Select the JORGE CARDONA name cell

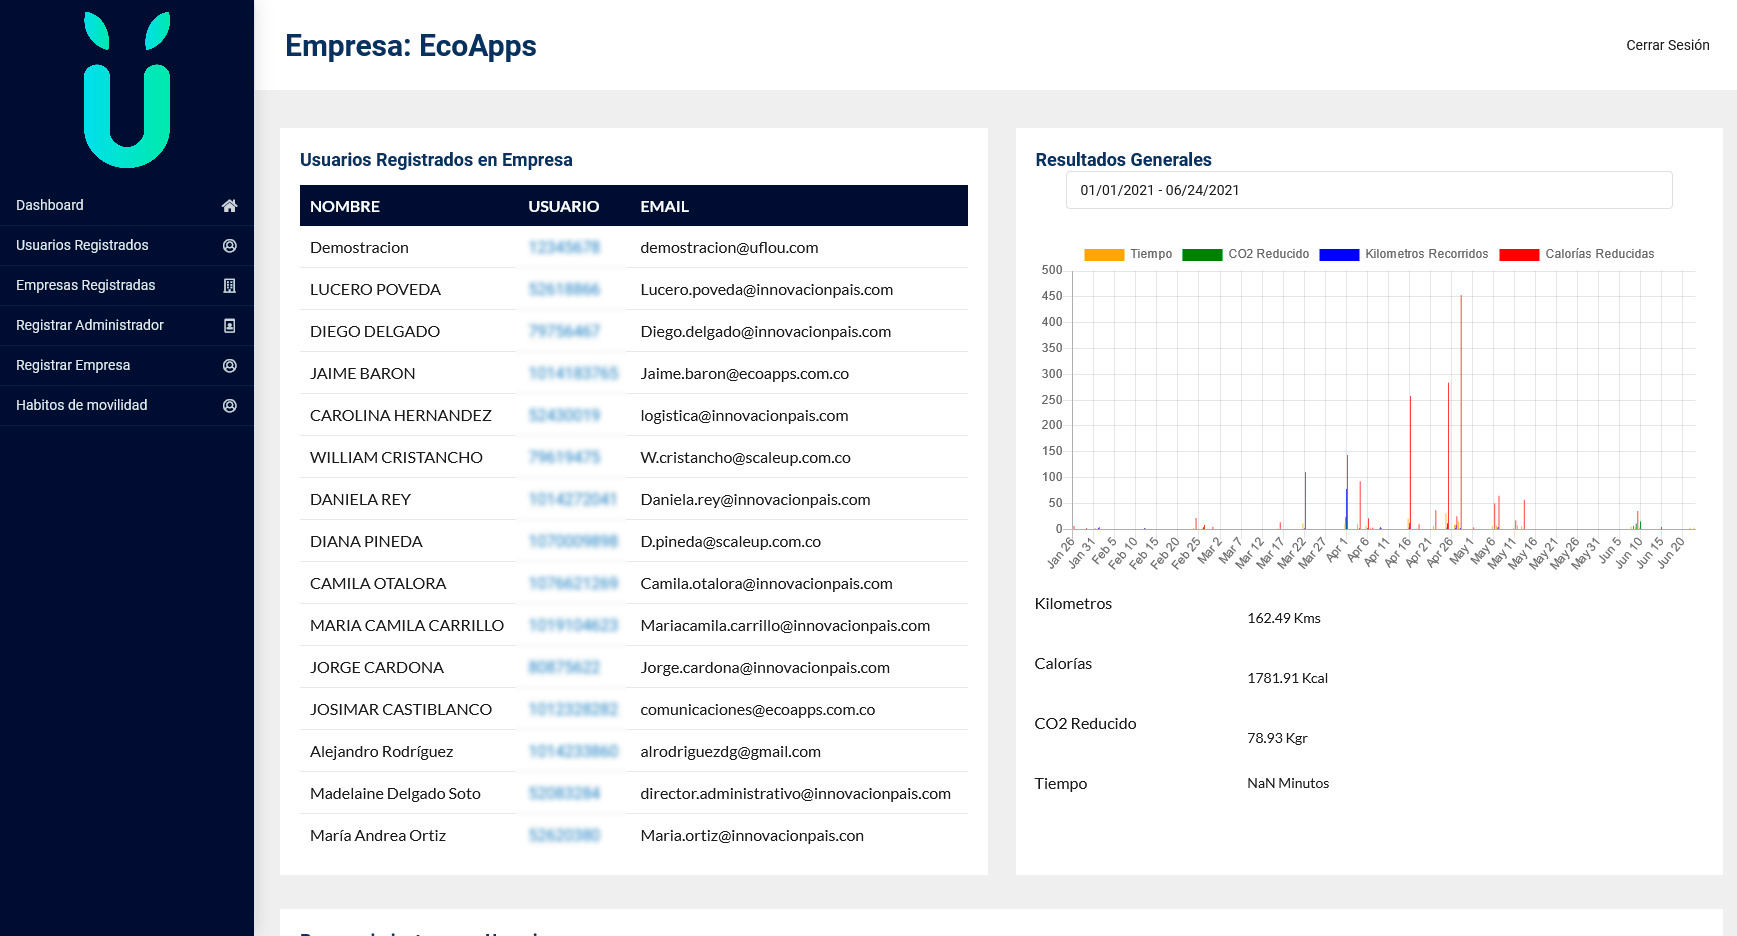(x=377, y=667)
